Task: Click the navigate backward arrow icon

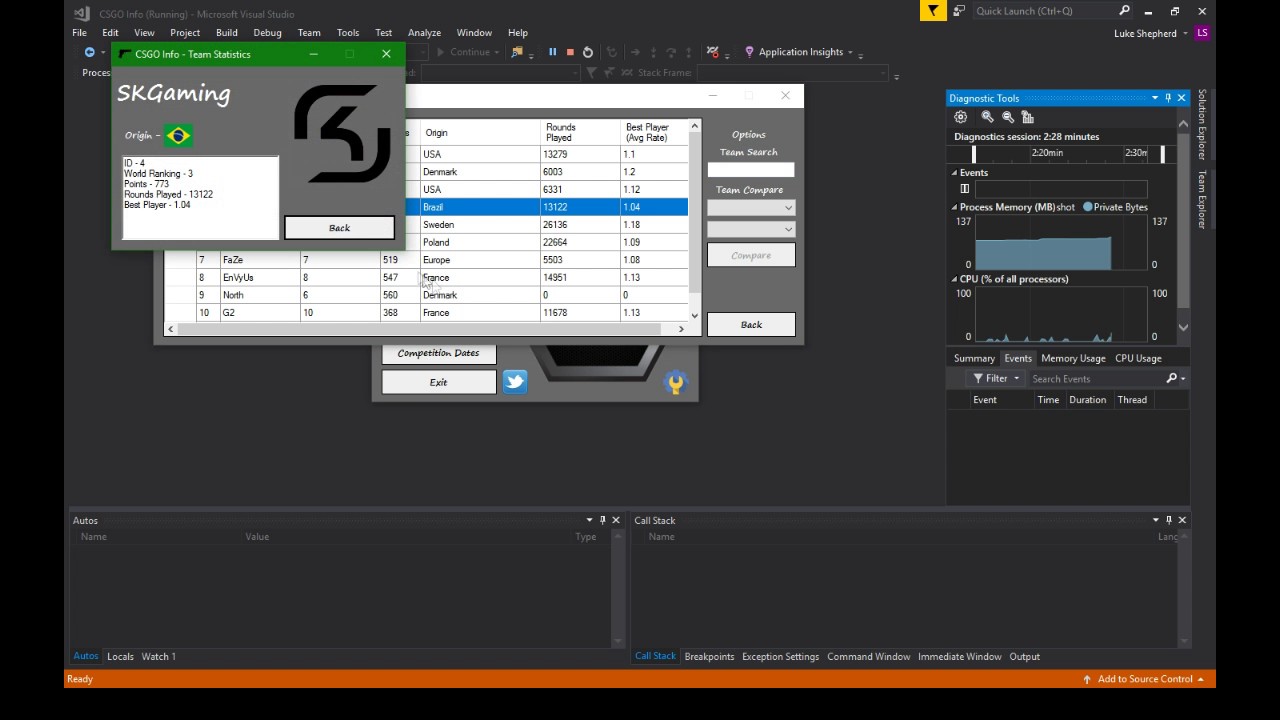Action: coord(89,52)
